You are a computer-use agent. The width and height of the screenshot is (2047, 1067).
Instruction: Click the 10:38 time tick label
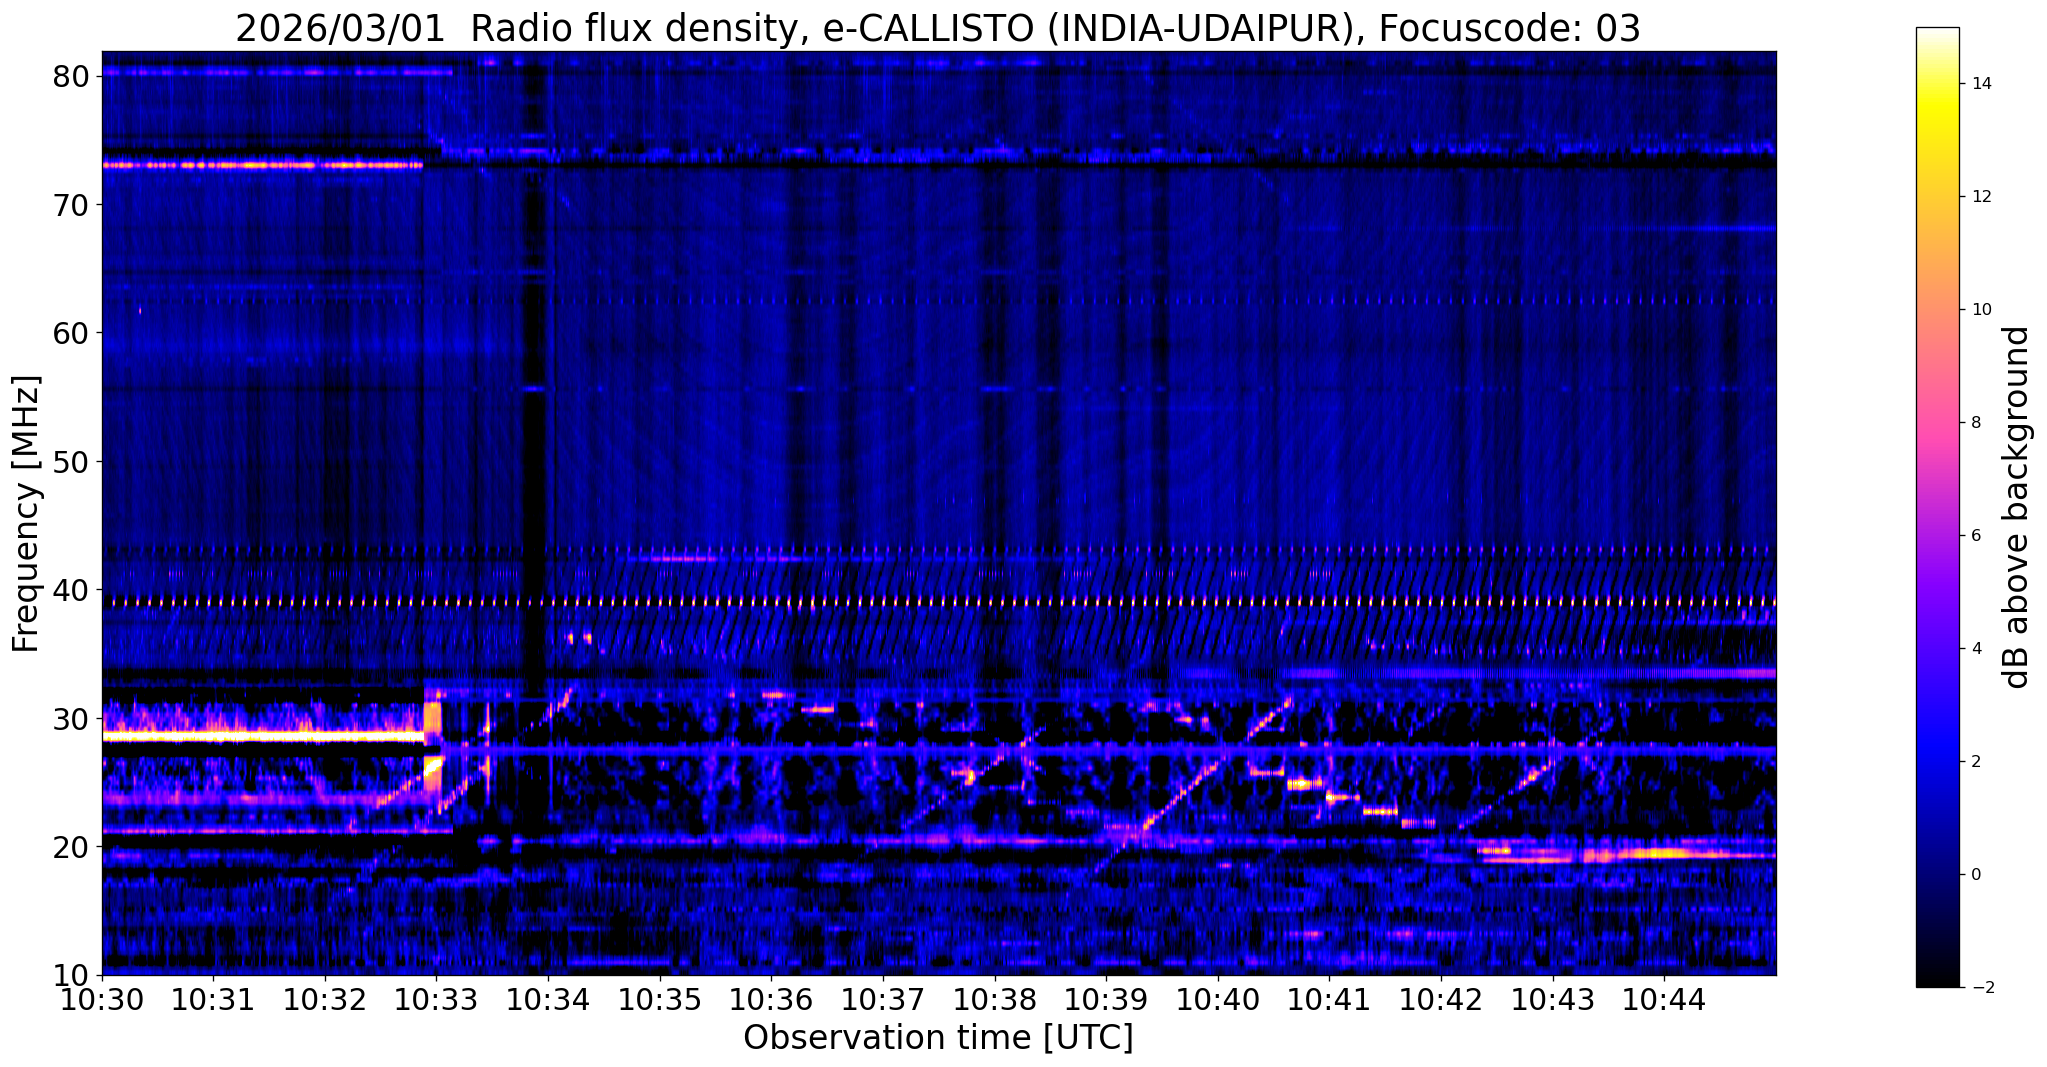[x=995, y=999]
